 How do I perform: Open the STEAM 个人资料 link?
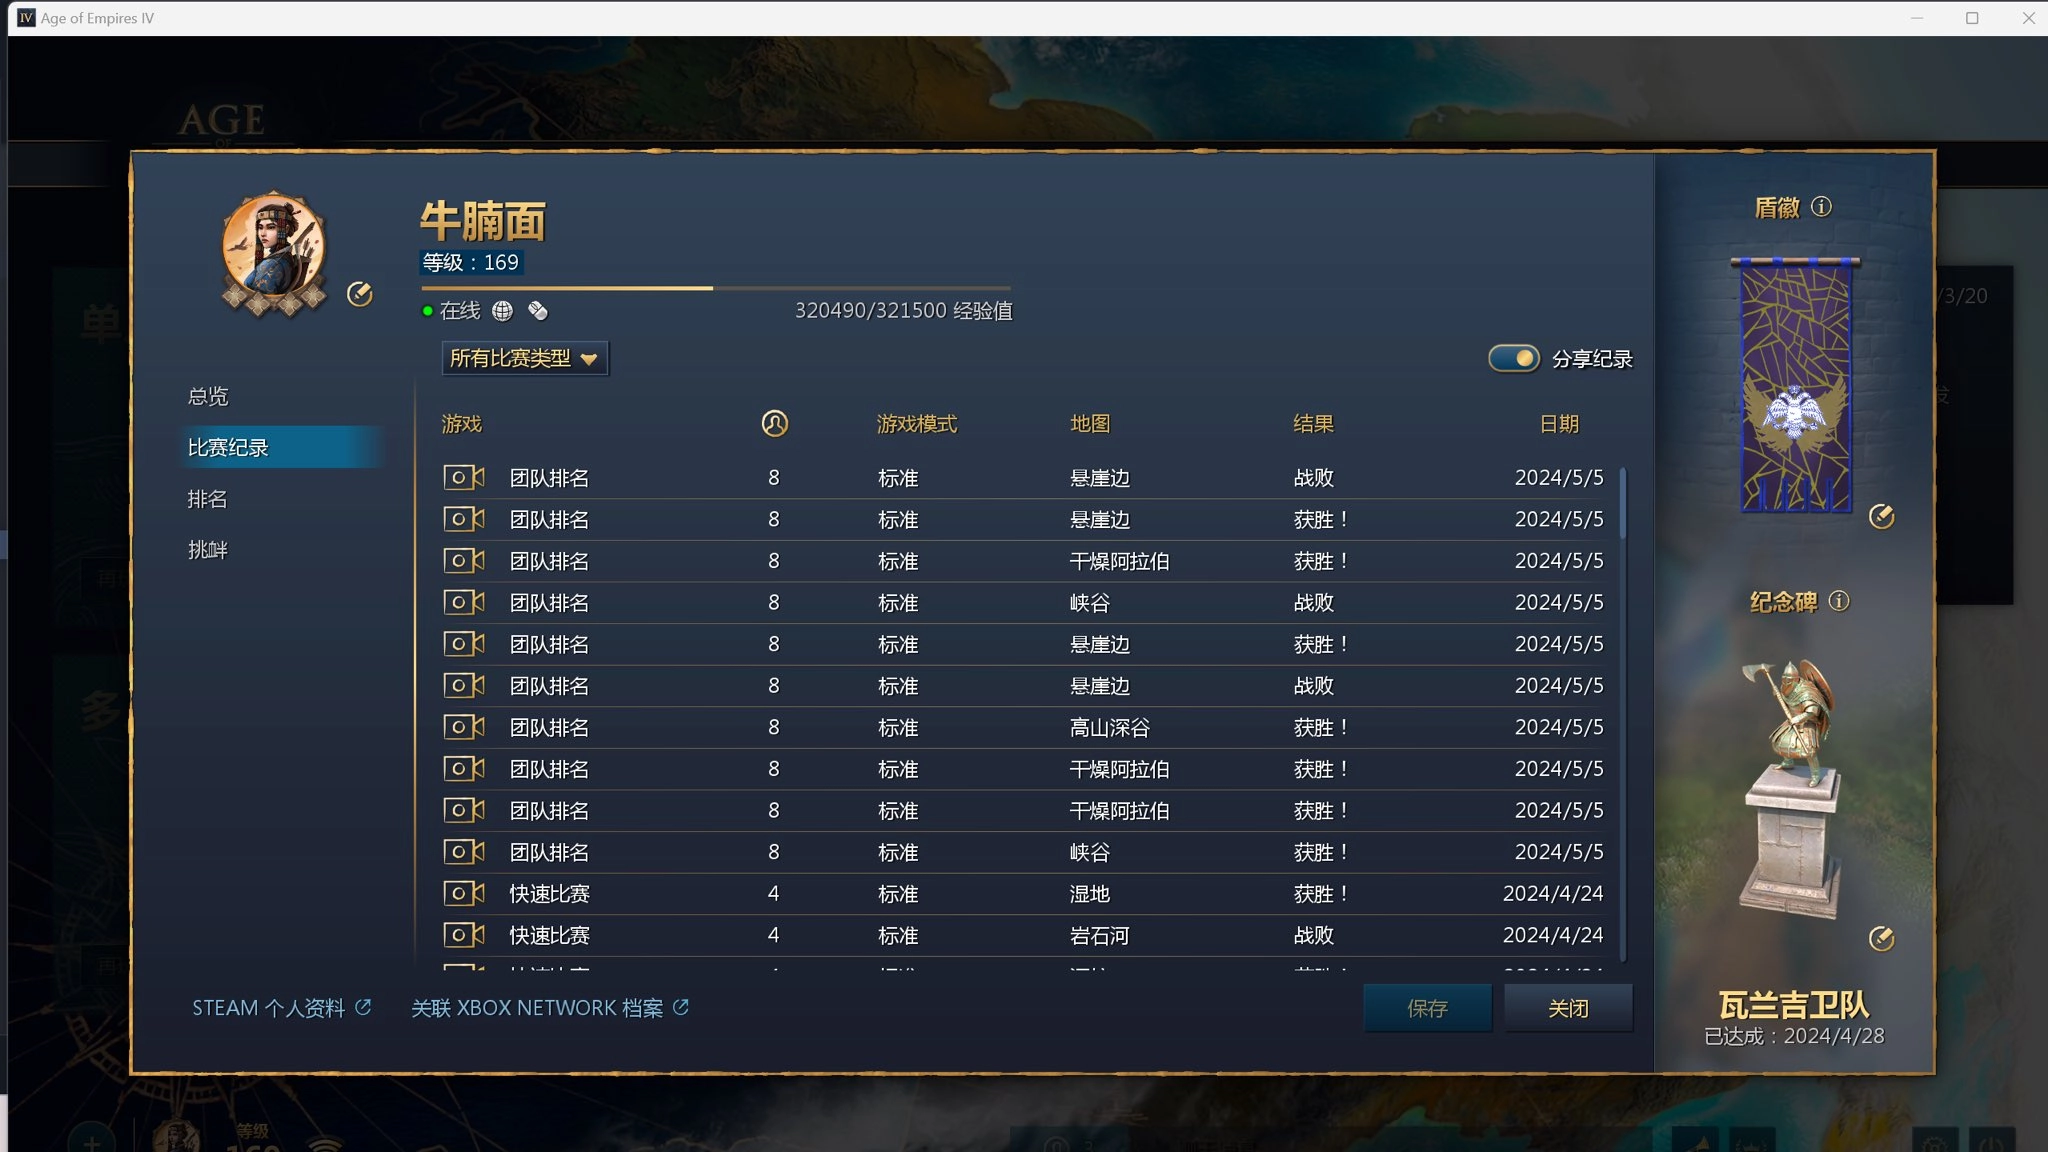(281, 1008)
